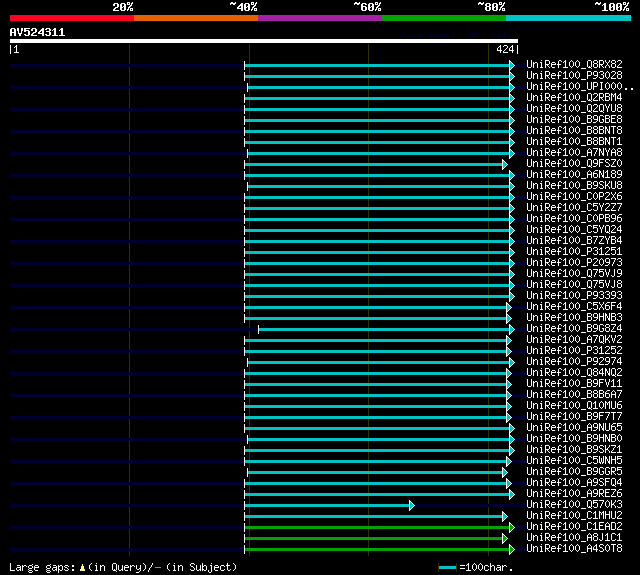Click the UniRef100_Q9FSZ0 label
Image resolution: width=640 pixels, height=575 pixels.
[574, 164]
